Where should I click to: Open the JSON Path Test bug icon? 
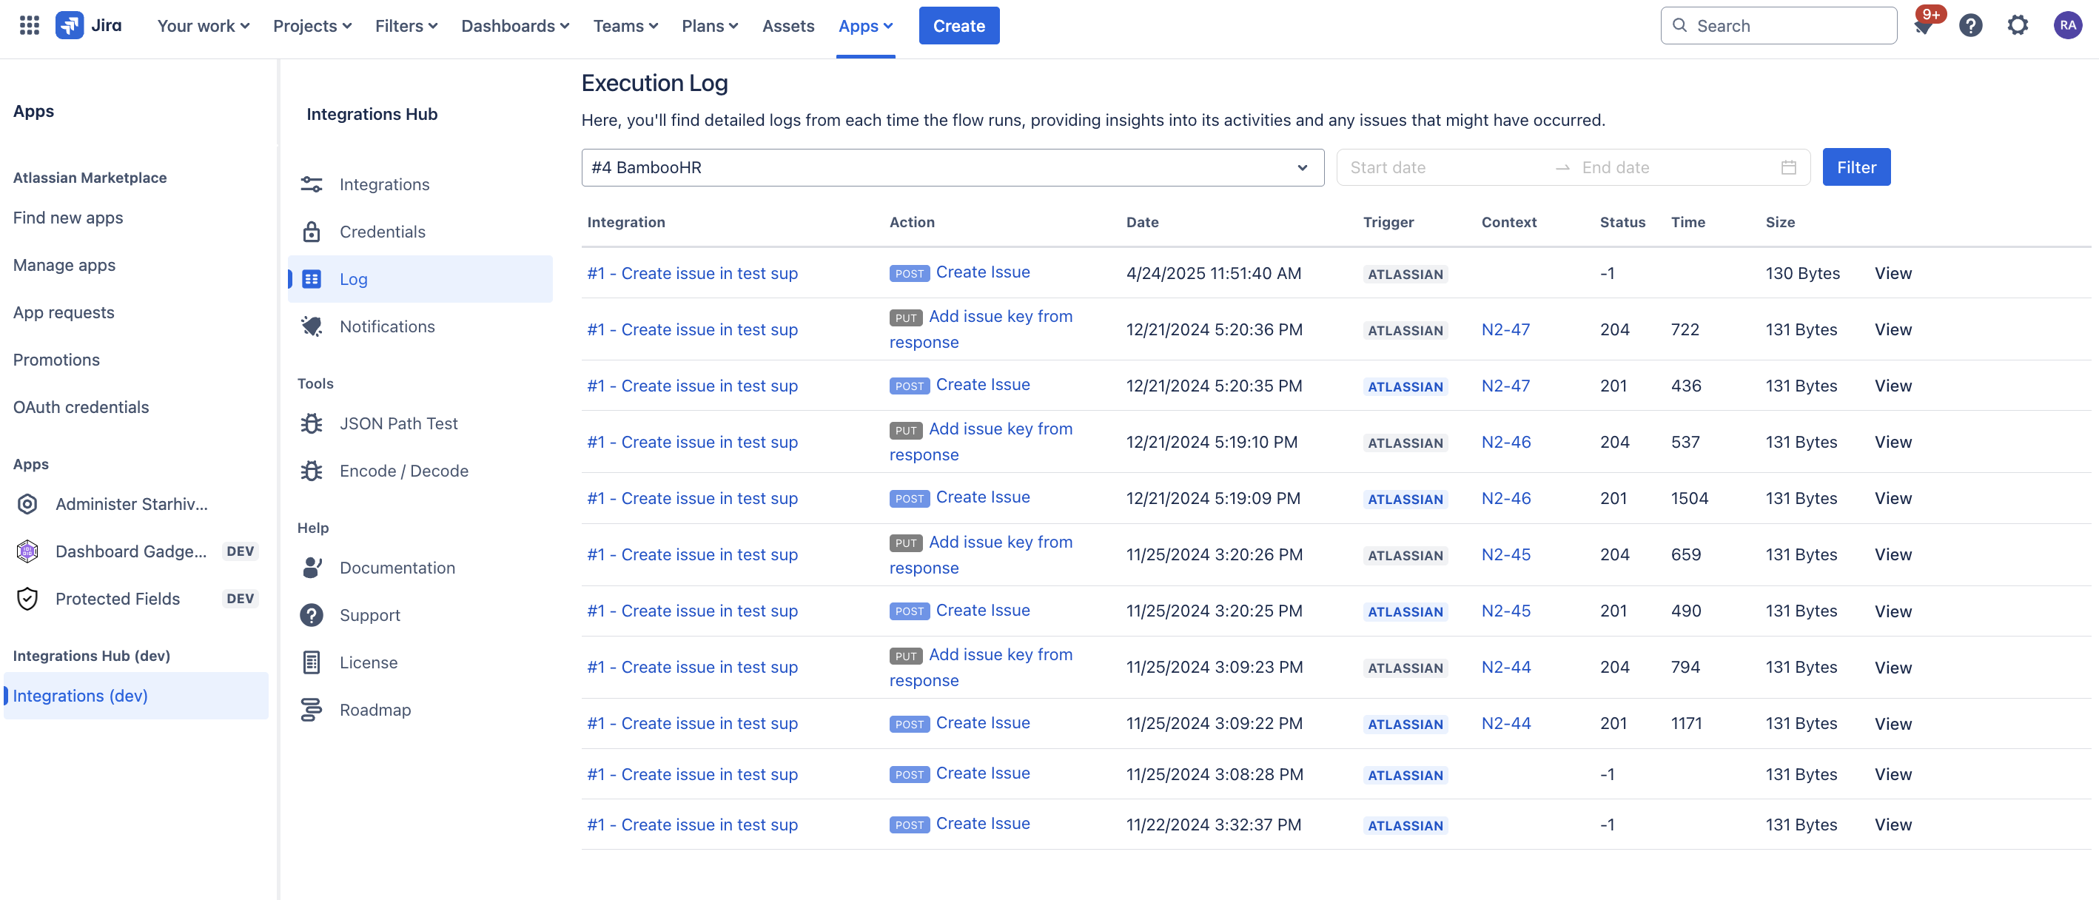[x=311, y=423]
